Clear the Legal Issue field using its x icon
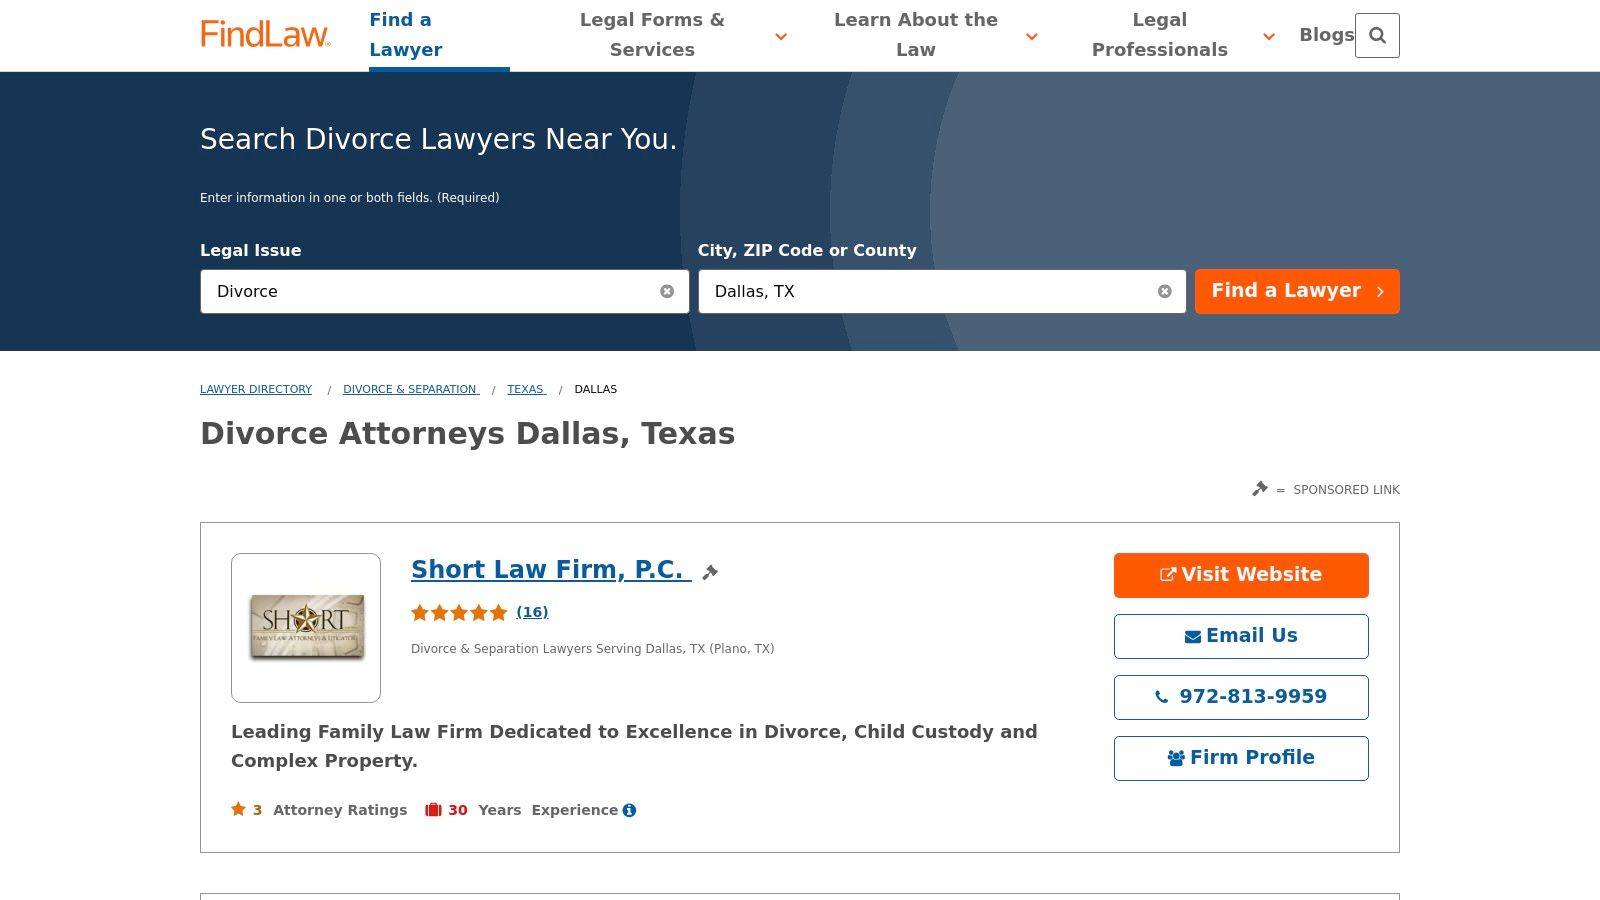1600x900 pixels. (668, 291)
